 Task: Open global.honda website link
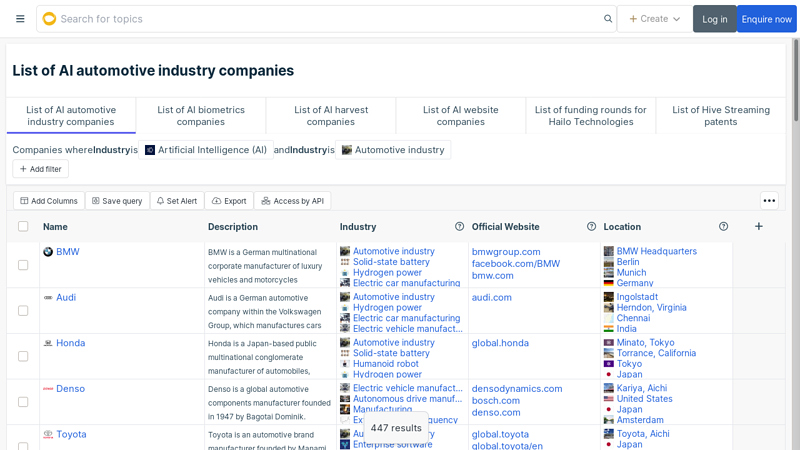pos(500,343)
